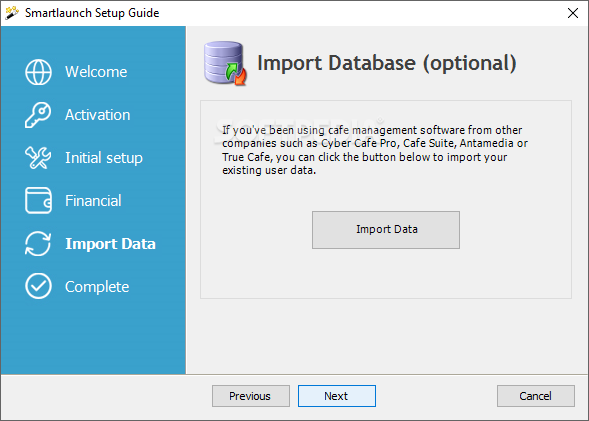Click the Smartlaunch Setup Guide window title
The width and height of the screenshot is (589, 421).
[x=92, y=13]
